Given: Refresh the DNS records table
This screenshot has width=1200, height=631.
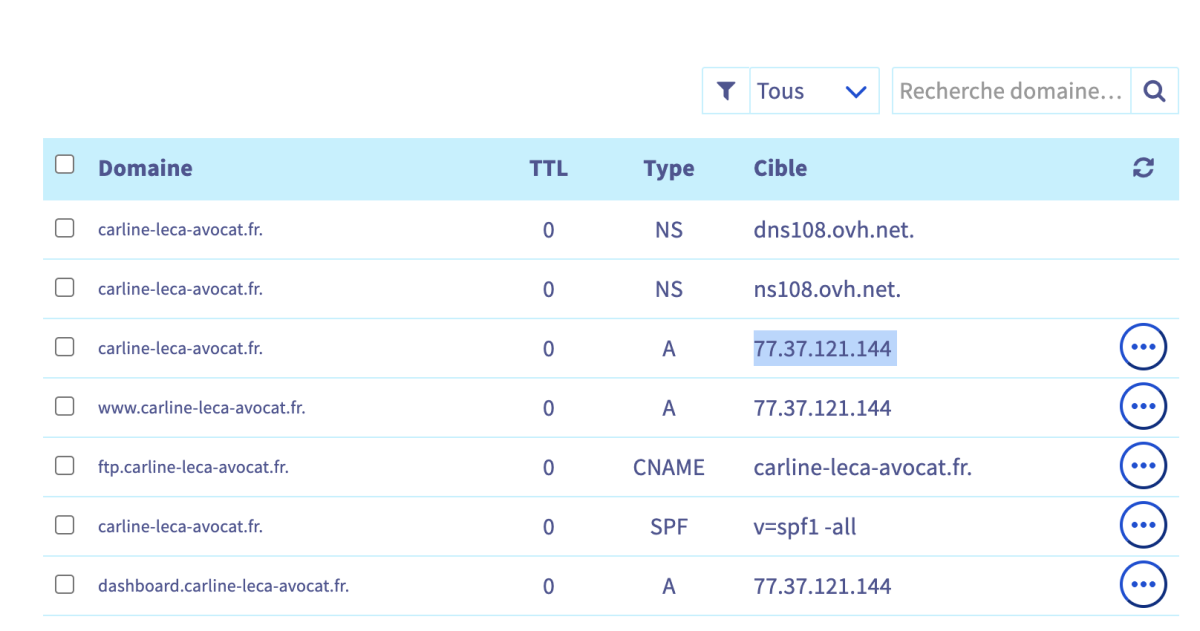Looking at the screenshot, I should [1143, 168].
